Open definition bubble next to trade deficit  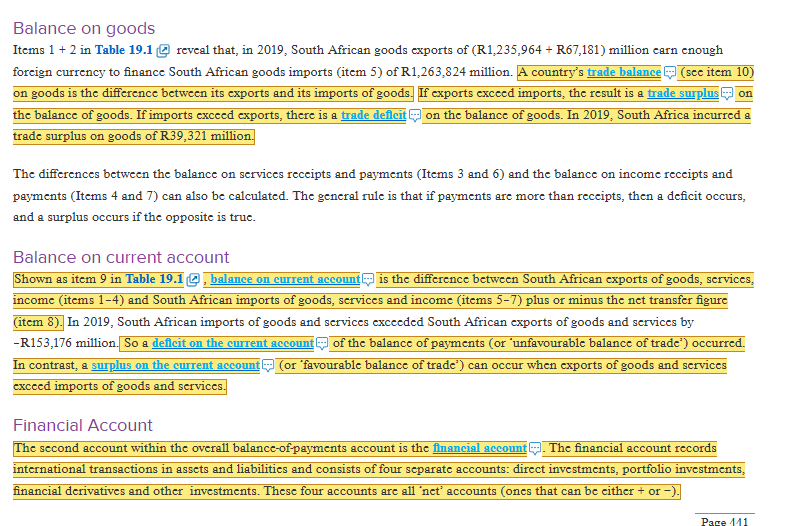click(x=415, y=115)
